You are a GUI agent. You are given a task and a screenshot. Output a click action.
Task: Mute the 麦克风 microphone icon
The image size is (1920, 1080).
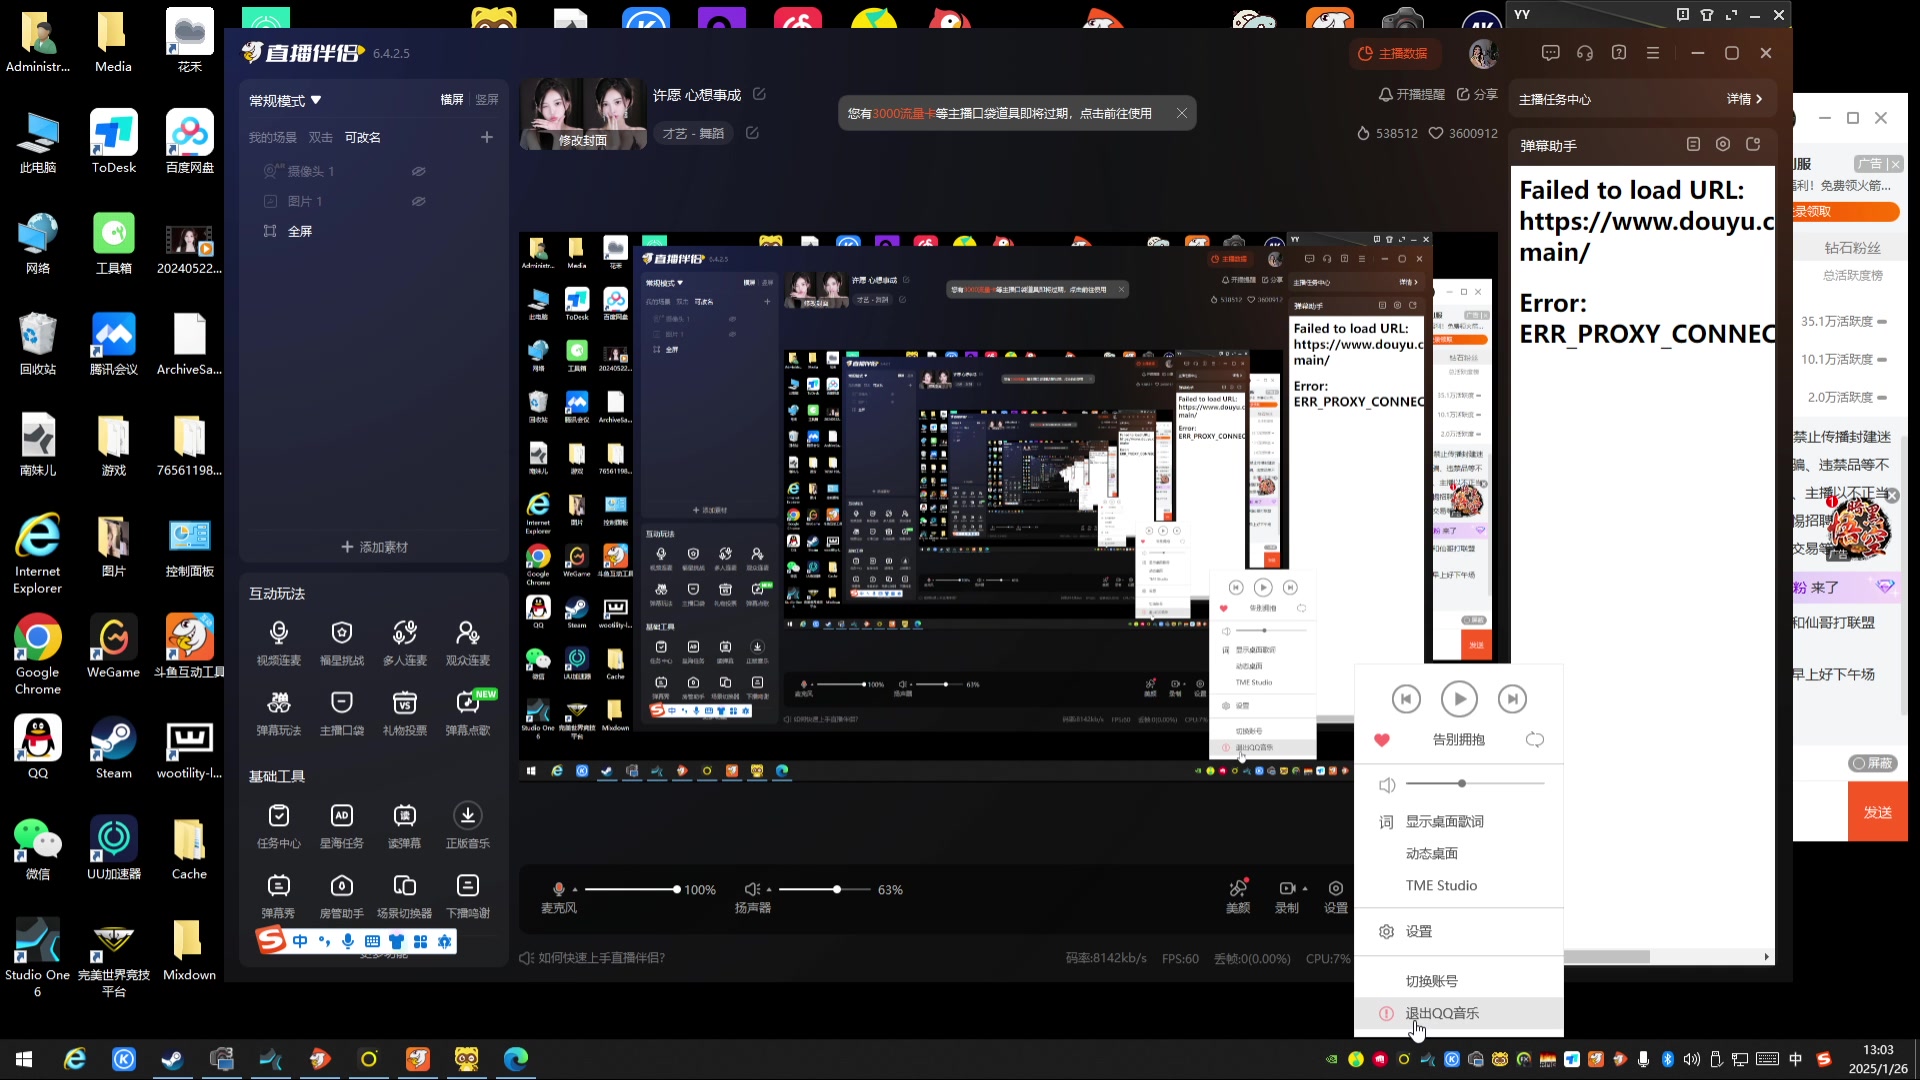click(559, 889)
